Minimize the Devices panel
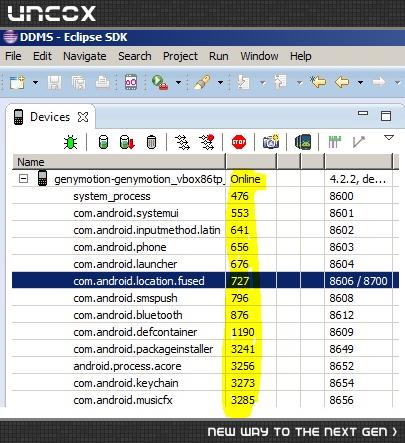This screenshot has height=443, width=405. (x=363, y=113)
